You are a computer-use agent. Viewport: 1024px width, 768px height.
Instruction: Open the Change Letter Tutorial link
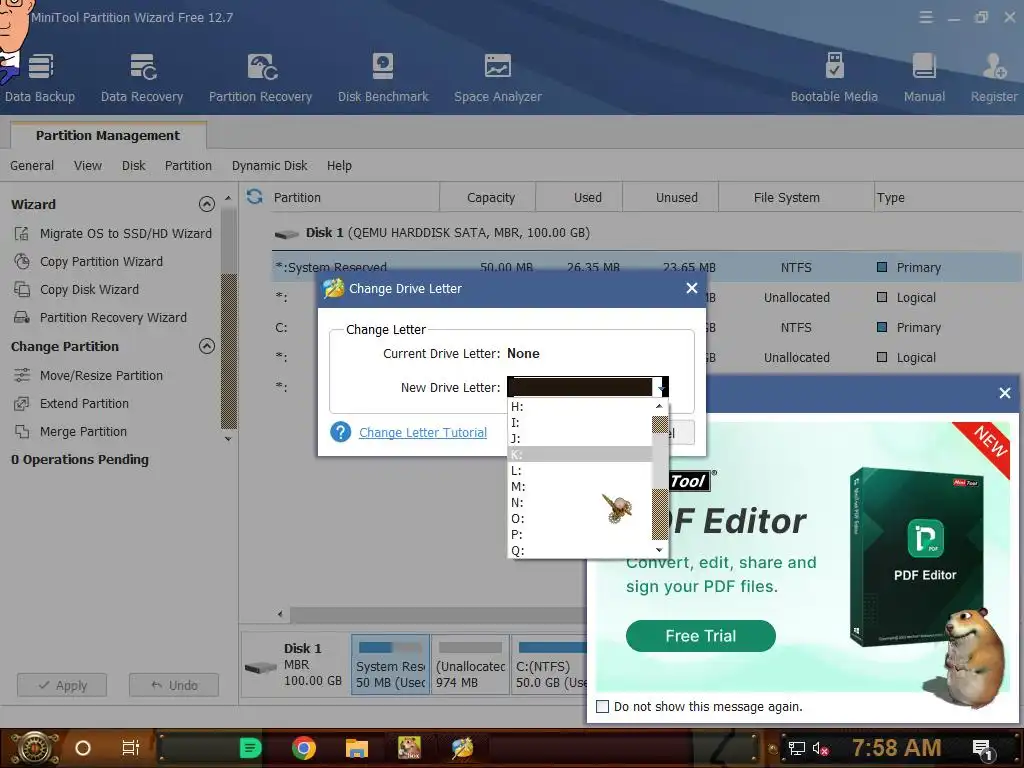[423, 432]
